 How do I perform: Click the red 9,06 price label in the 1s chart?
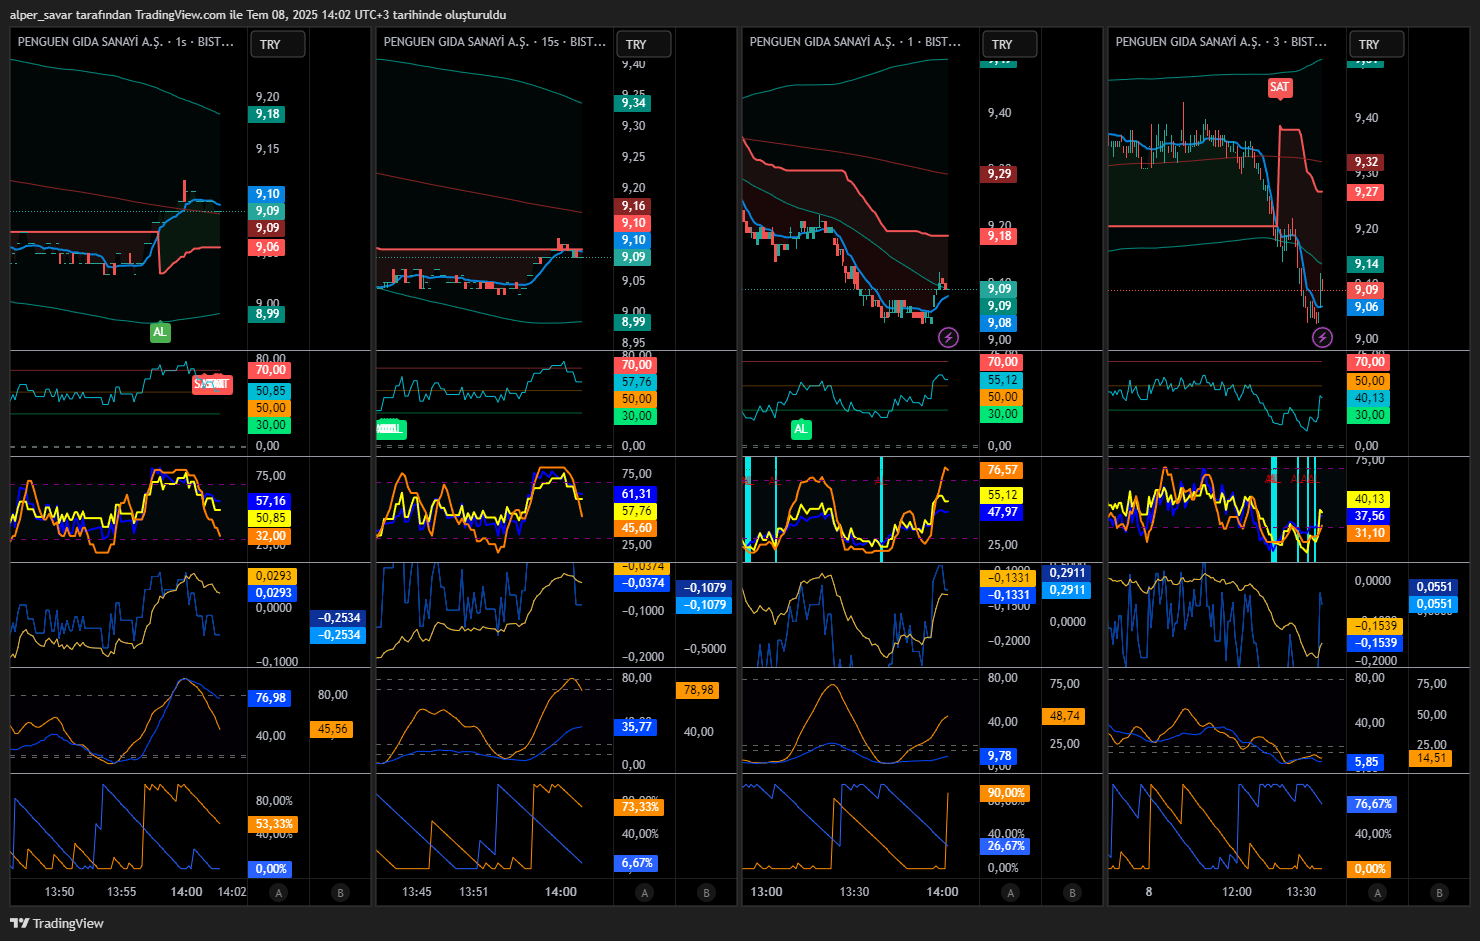click(267, 247)
